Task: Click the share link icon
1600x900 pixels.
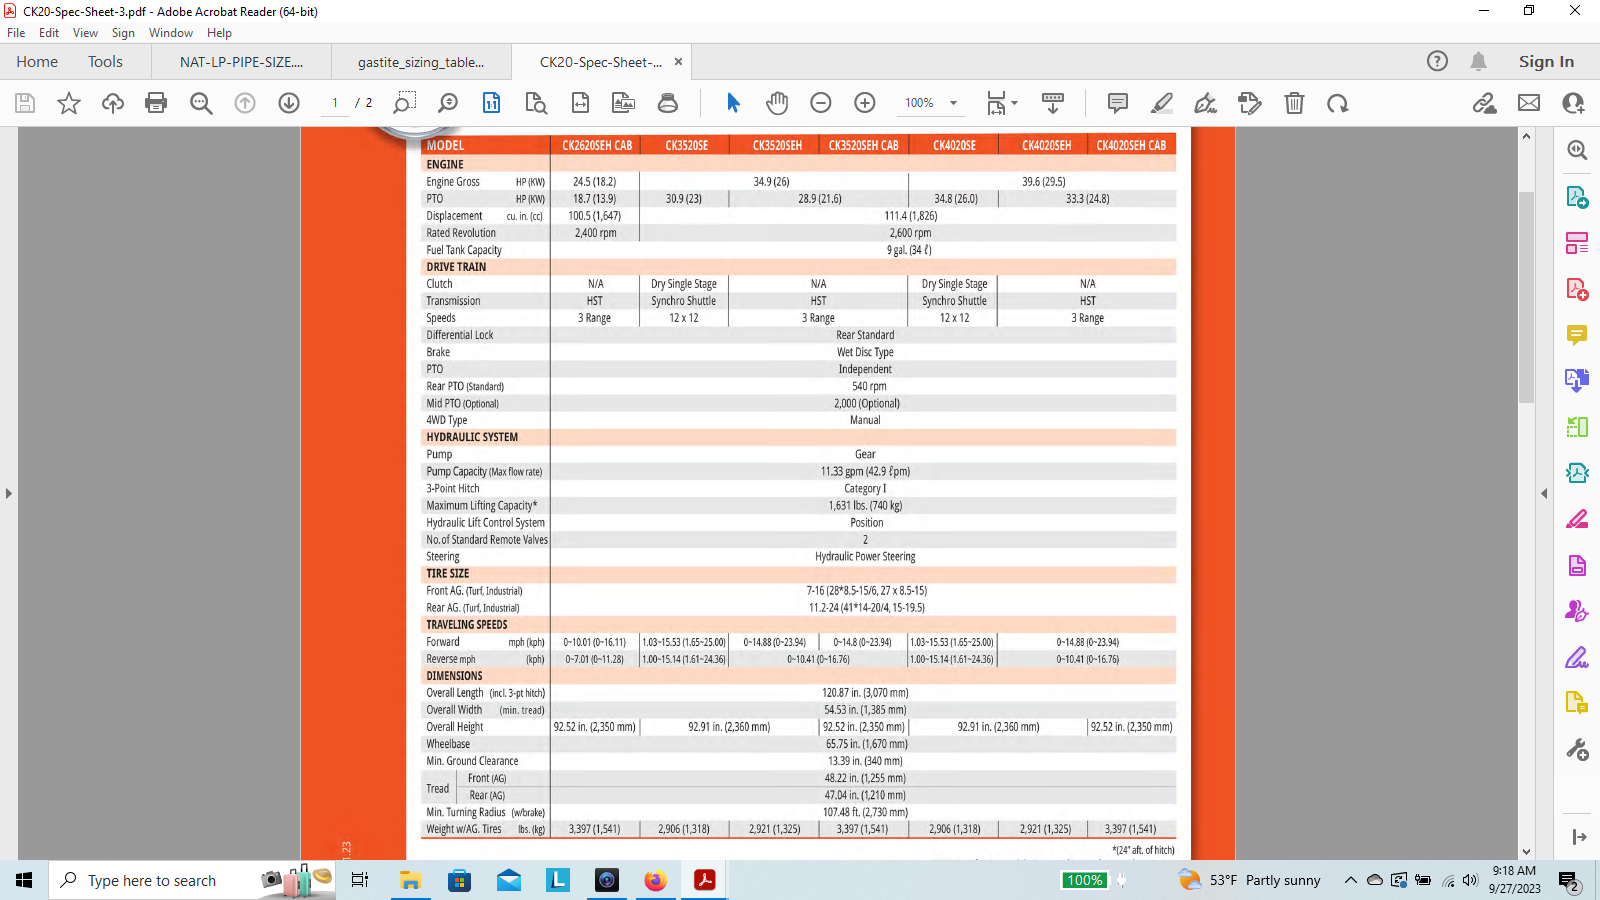Action: click(x=1485, y=103)
